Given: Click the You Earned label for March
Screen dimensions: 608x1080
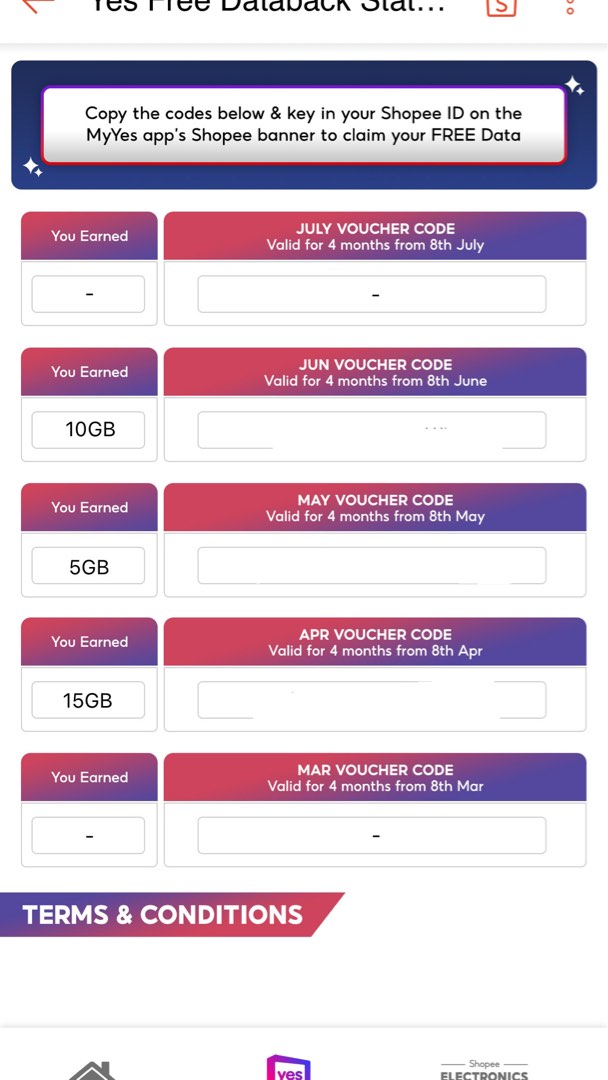Looking at the screenshot, I should tap(88, 777).
